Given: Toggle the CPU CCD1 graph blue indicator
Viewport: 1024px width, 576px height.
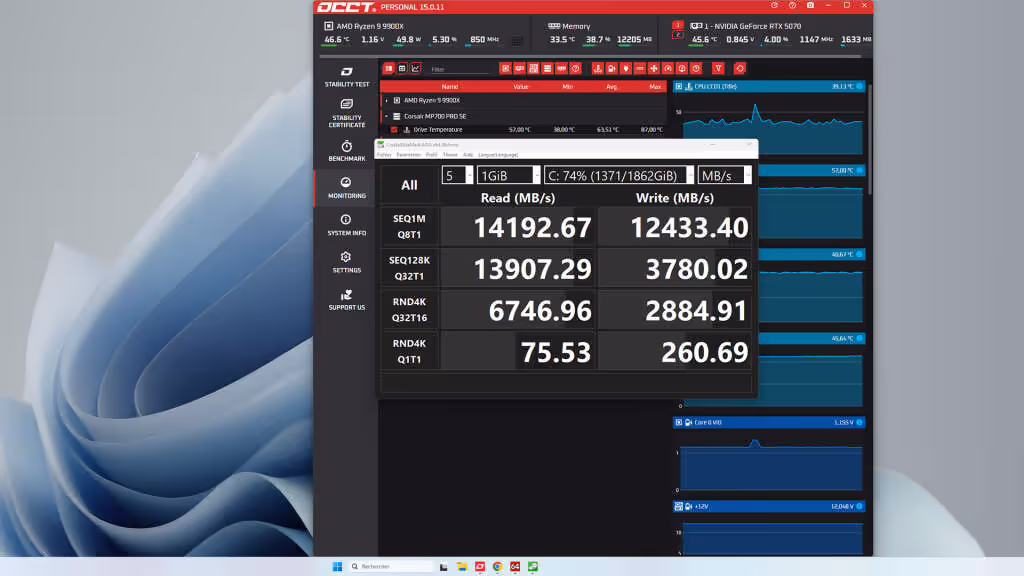Looking at the screenshot, I should pos(860,86).
